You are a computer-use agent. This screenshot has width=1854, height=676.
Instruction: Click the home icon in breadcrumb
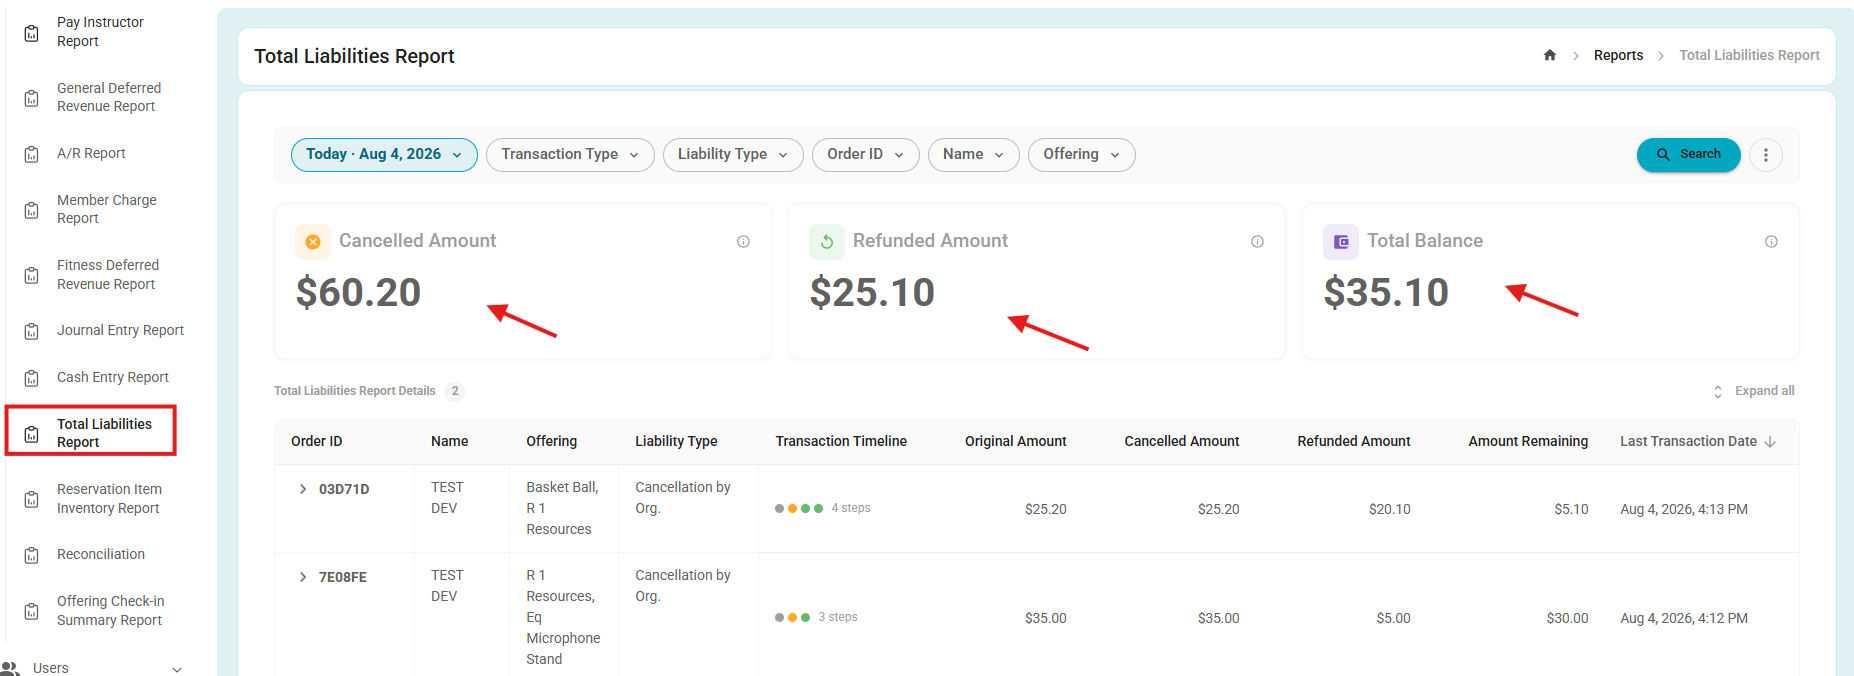click(x=1550, y=55)
